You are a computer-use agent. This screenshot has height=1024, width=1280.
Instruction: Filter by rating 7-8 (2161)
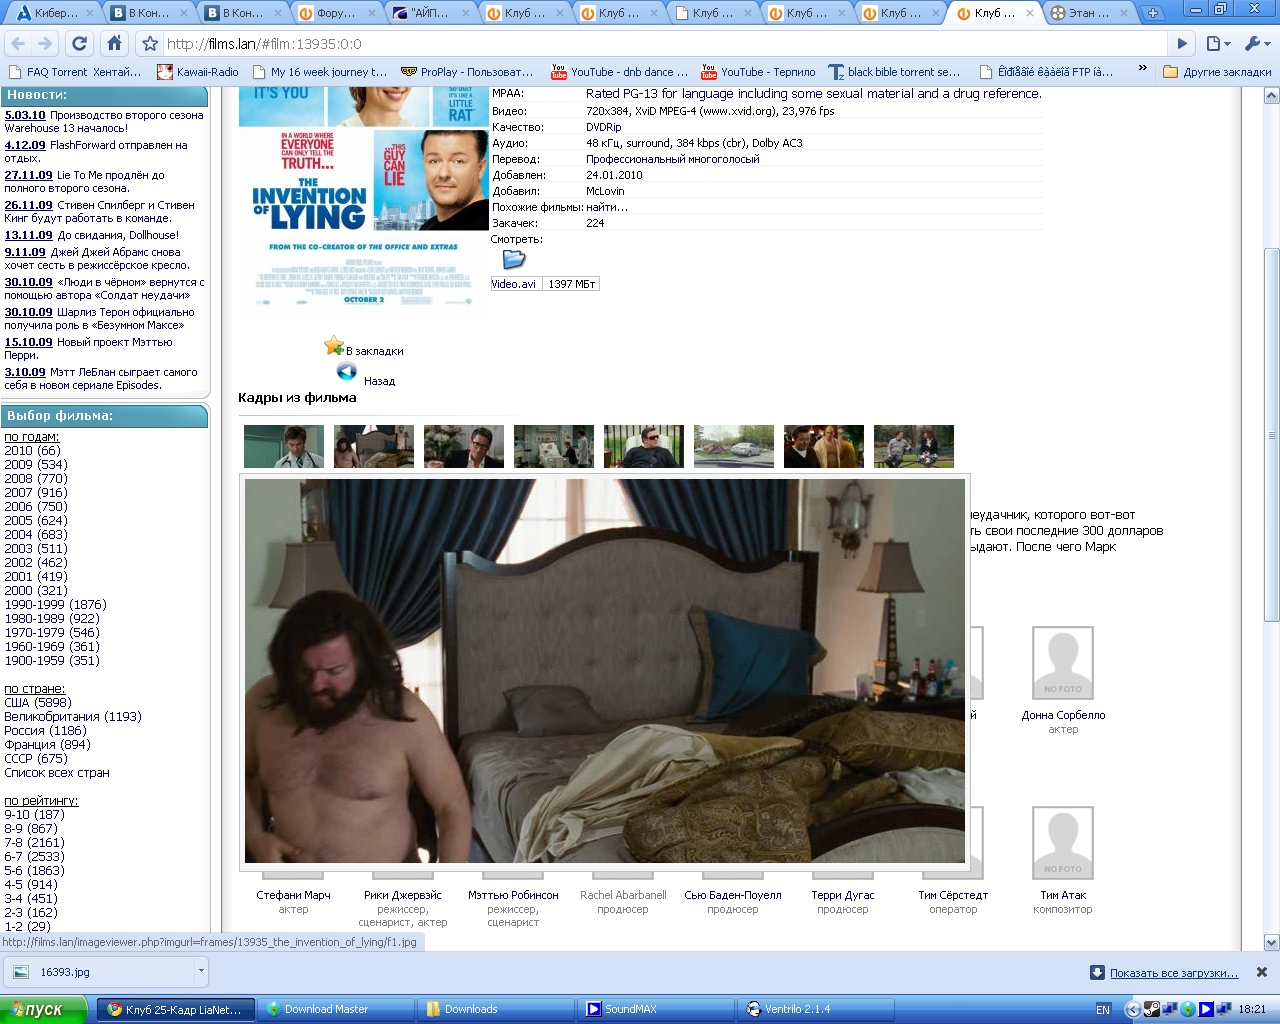click(34, 843)
